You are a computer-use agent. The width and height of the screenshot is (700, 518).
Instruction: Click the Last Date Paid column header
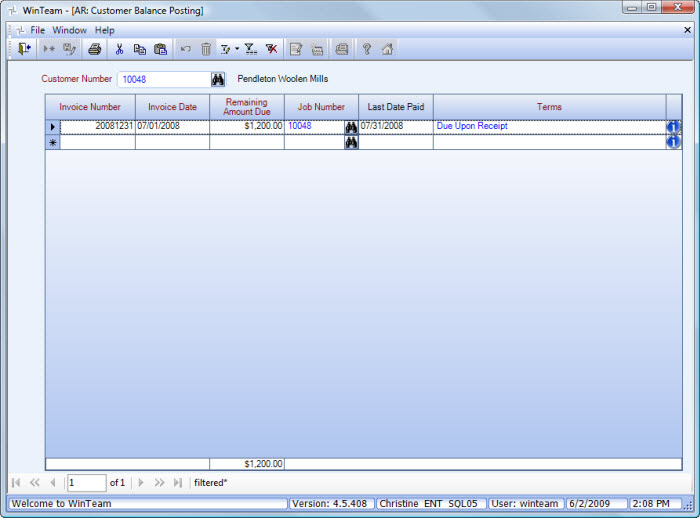[x=396, y=107]
